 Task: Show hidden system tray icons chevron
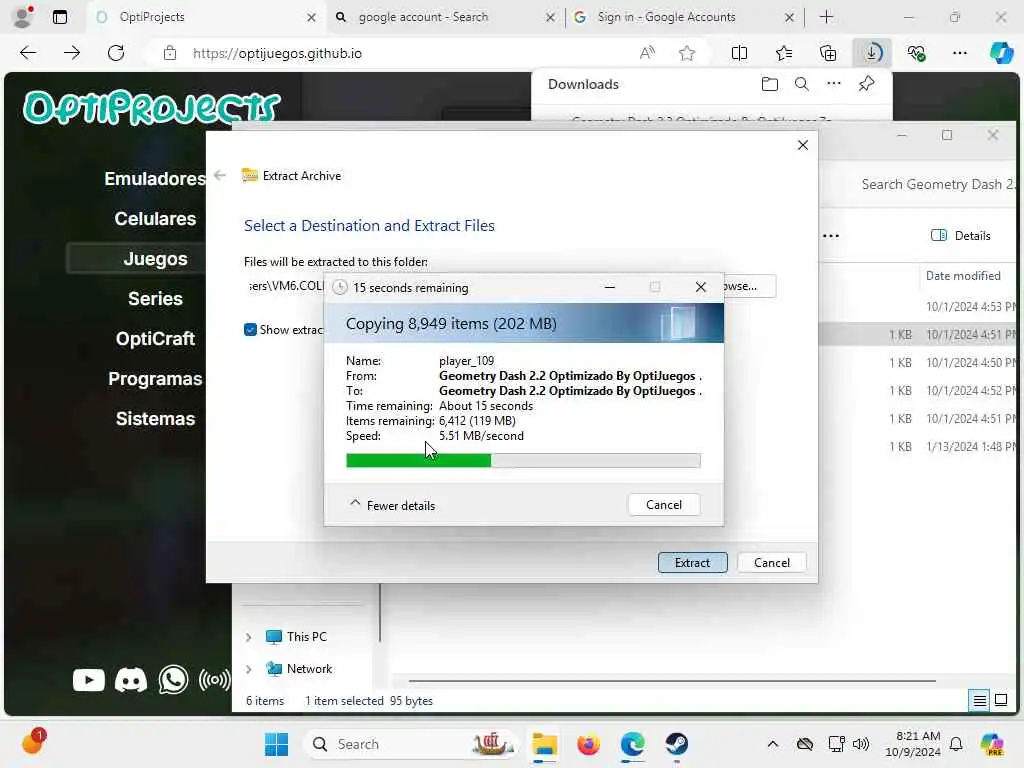click(x=773, y=744)
